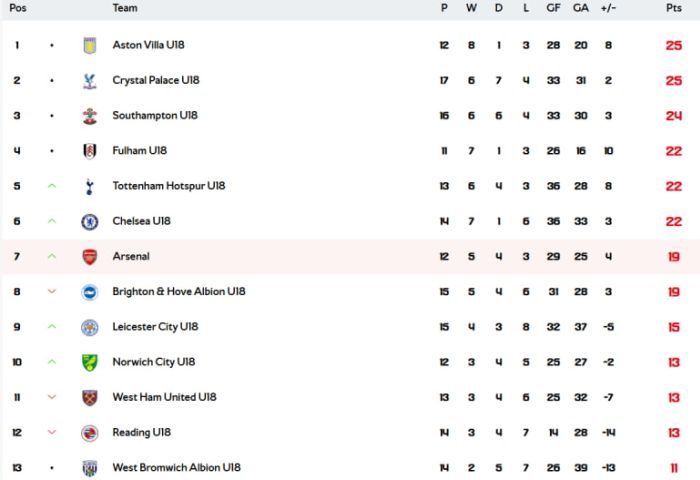Click the Team column header

pyautogui.click(x=125, y=8)
